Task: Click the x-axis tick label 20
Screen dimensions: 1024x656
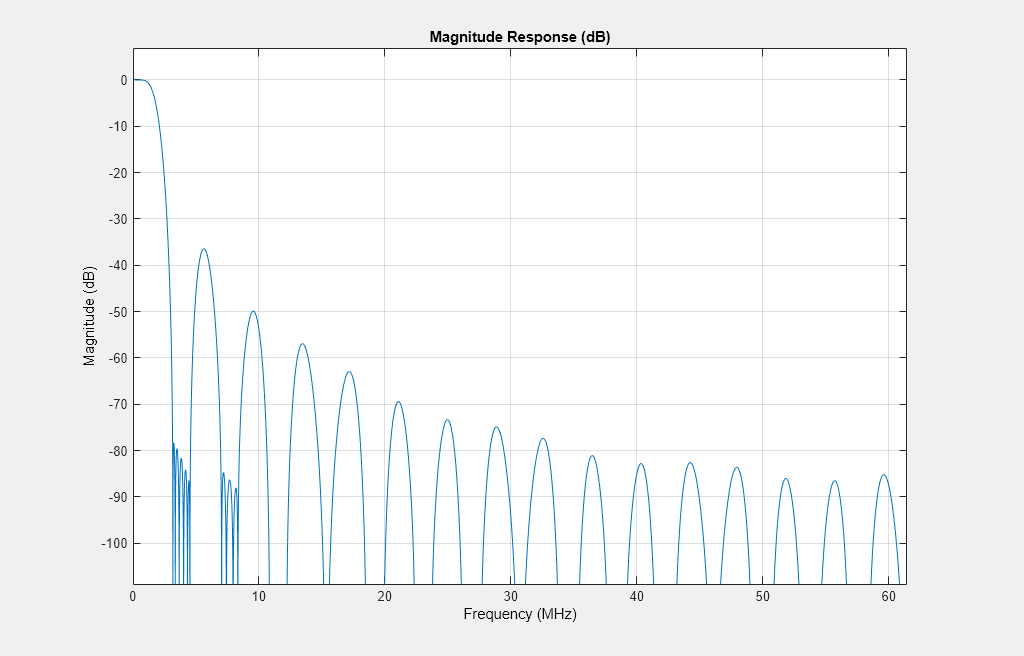Action: point(385,597)
